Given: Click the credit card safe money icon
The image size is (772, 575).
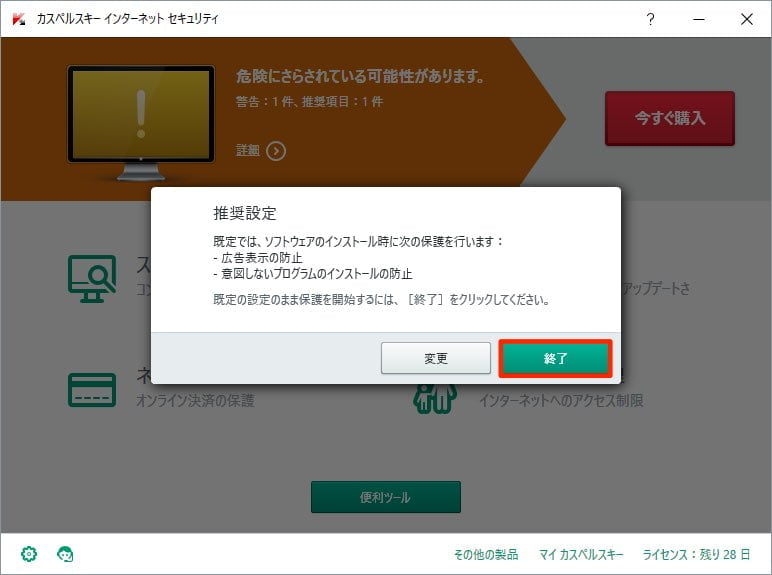Looking at the screenshot, I should tap(92, 390).
